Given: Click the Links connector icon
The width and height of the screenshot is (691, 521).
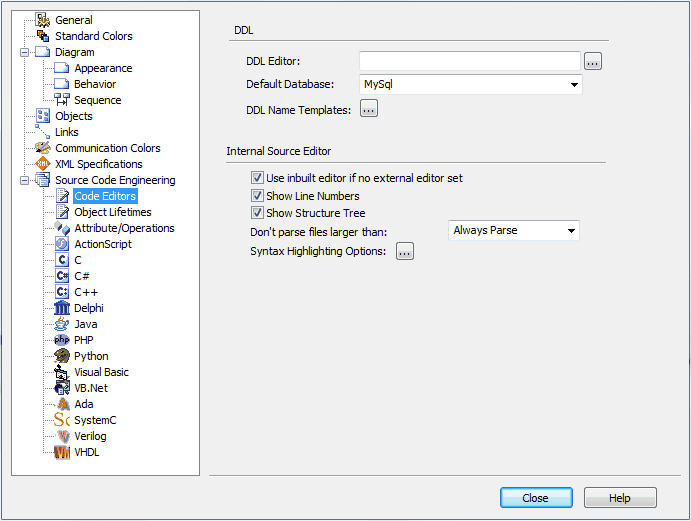Looking at the screenshot, I should pos(43,132).
